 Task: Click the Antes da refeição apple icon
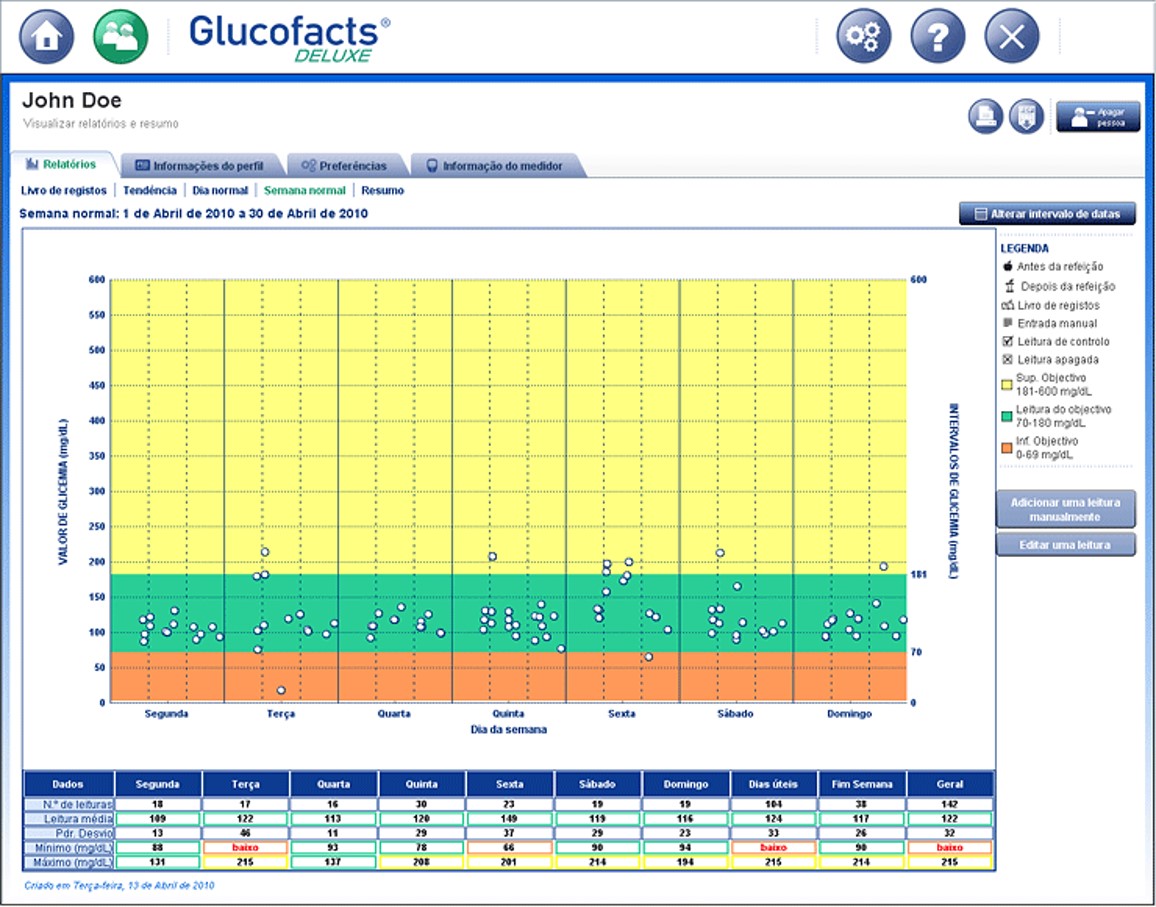click(1007, 266)
